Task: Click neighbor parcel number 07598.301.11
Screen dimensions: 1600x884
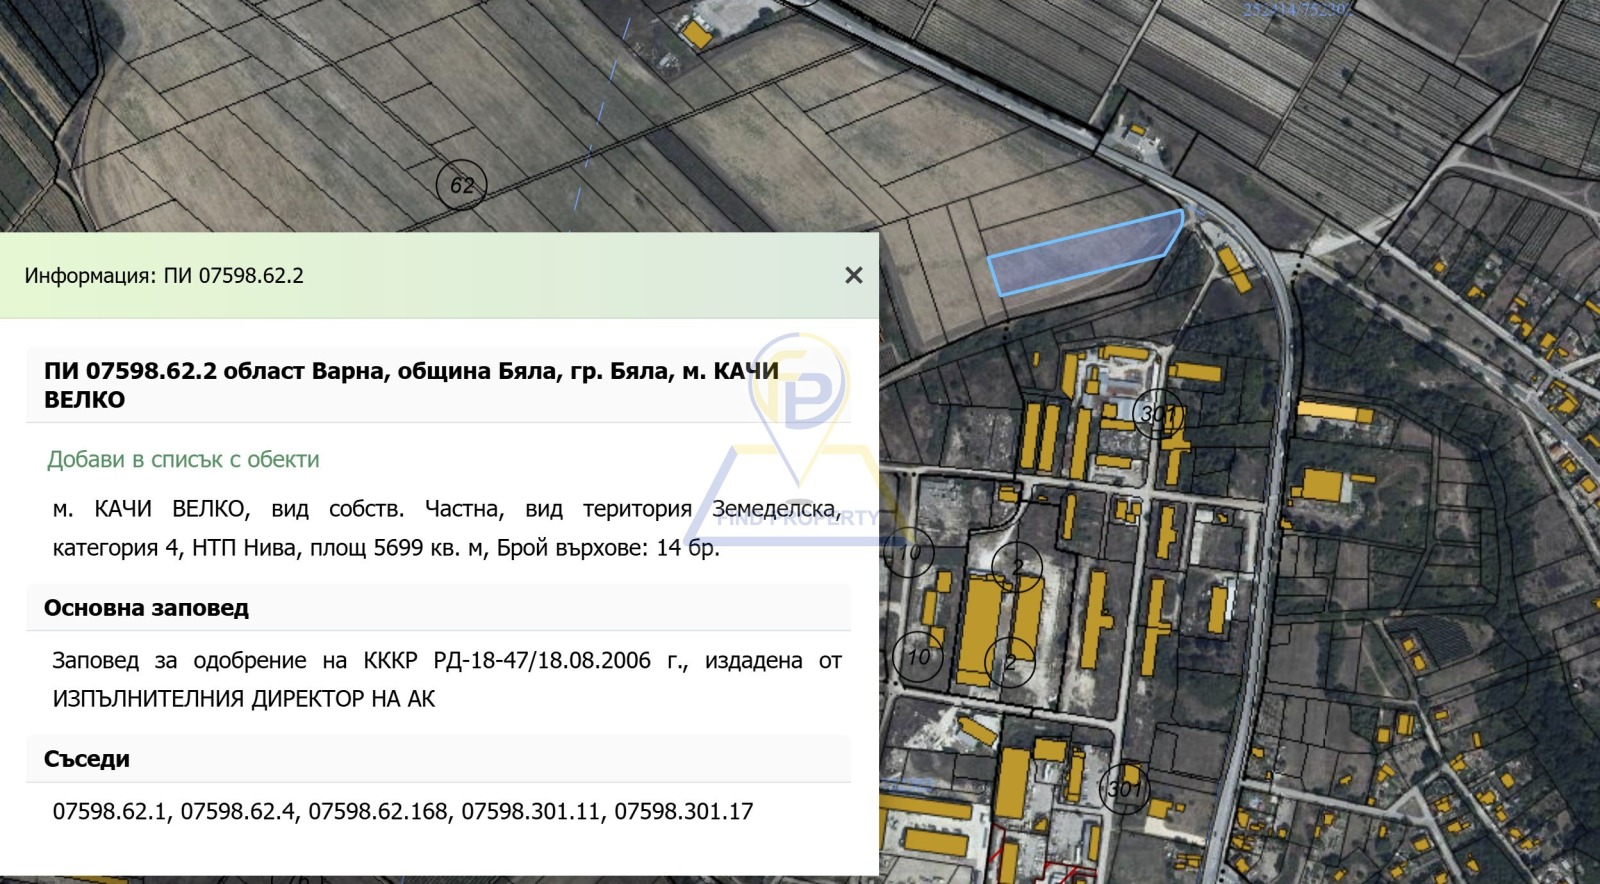Action: [x=532, y=811]
